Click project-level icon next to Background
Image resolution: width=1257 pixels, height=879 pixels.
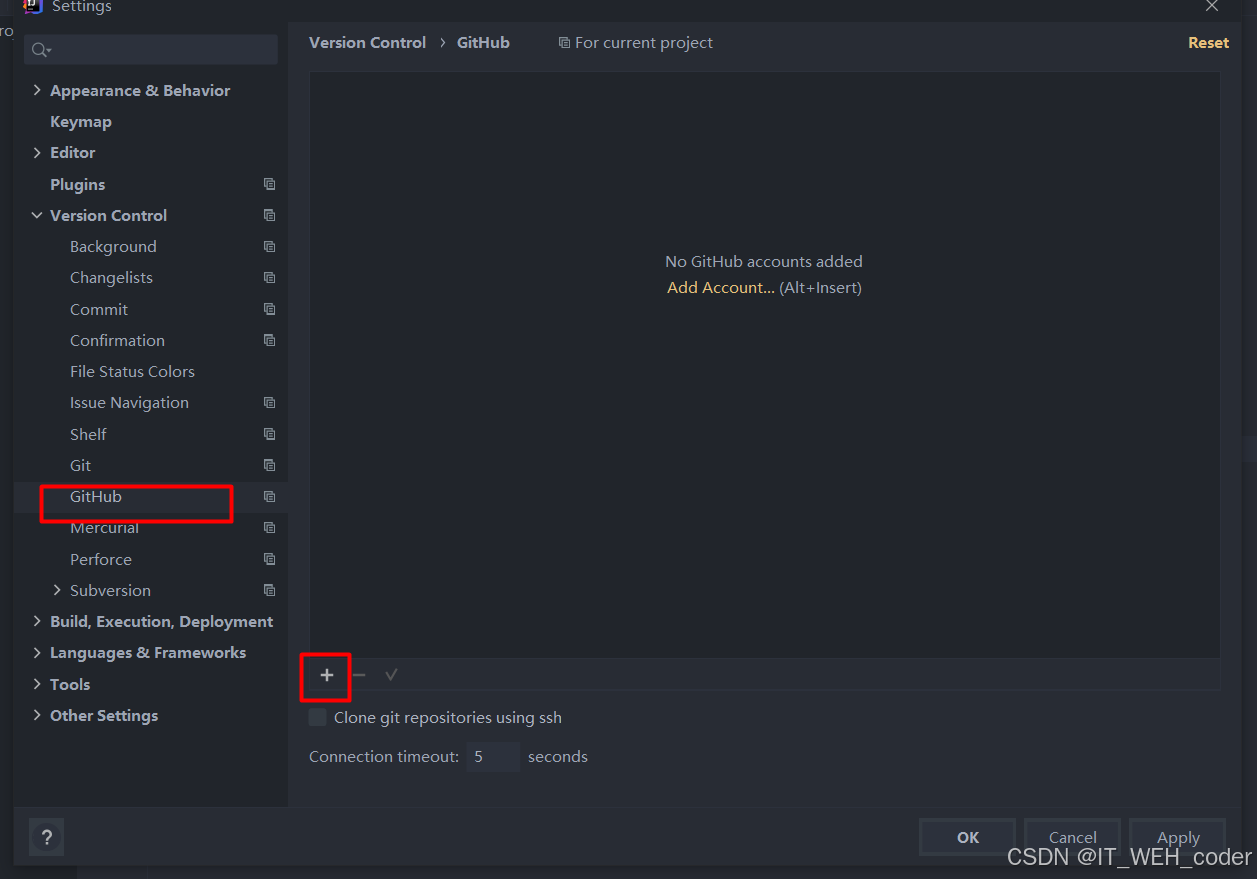pos(269,246)
